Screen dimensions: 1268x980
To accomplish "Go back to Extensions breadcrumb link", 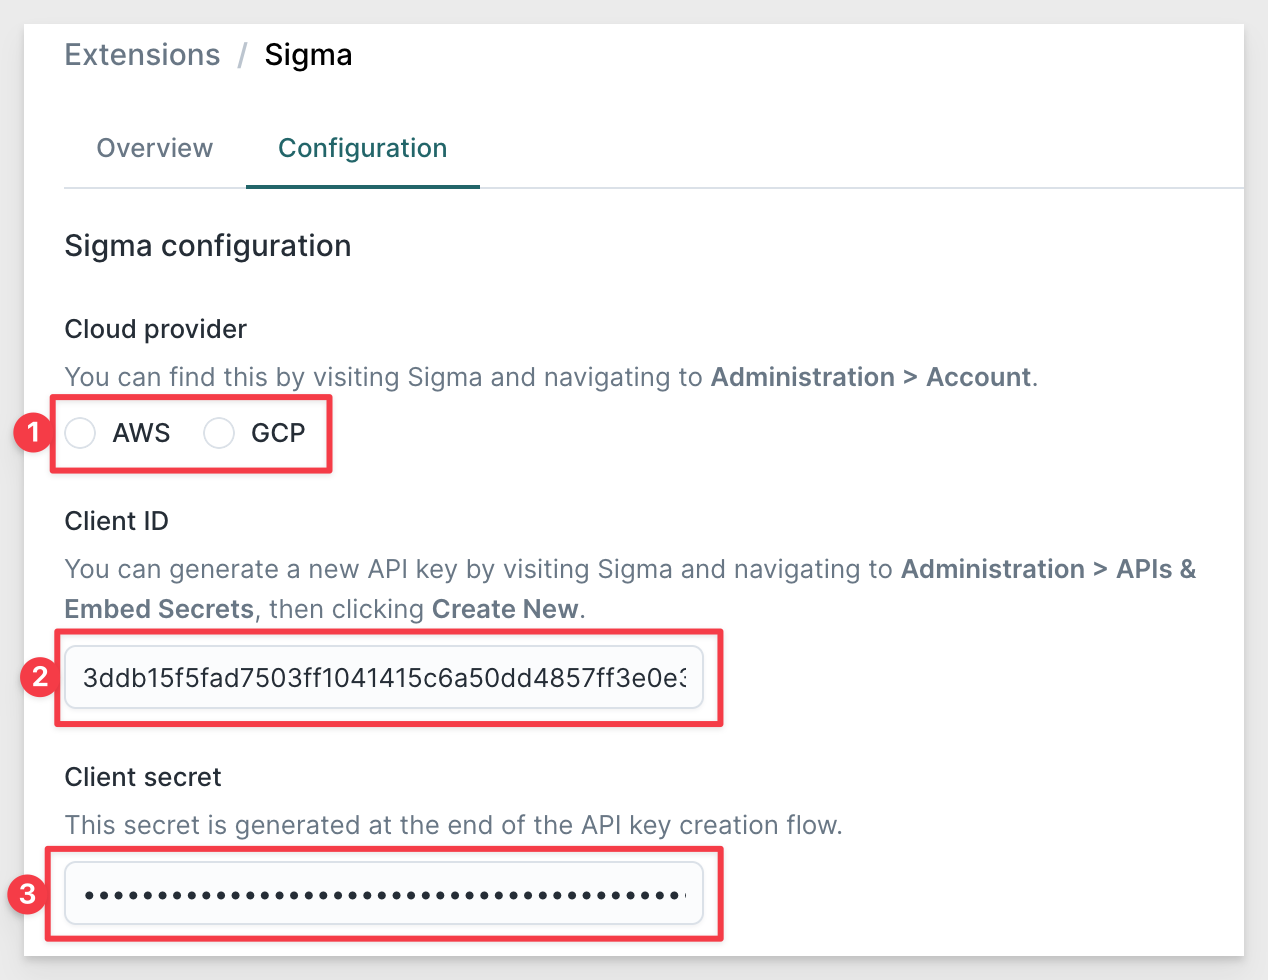I will [x=143, y=55].
